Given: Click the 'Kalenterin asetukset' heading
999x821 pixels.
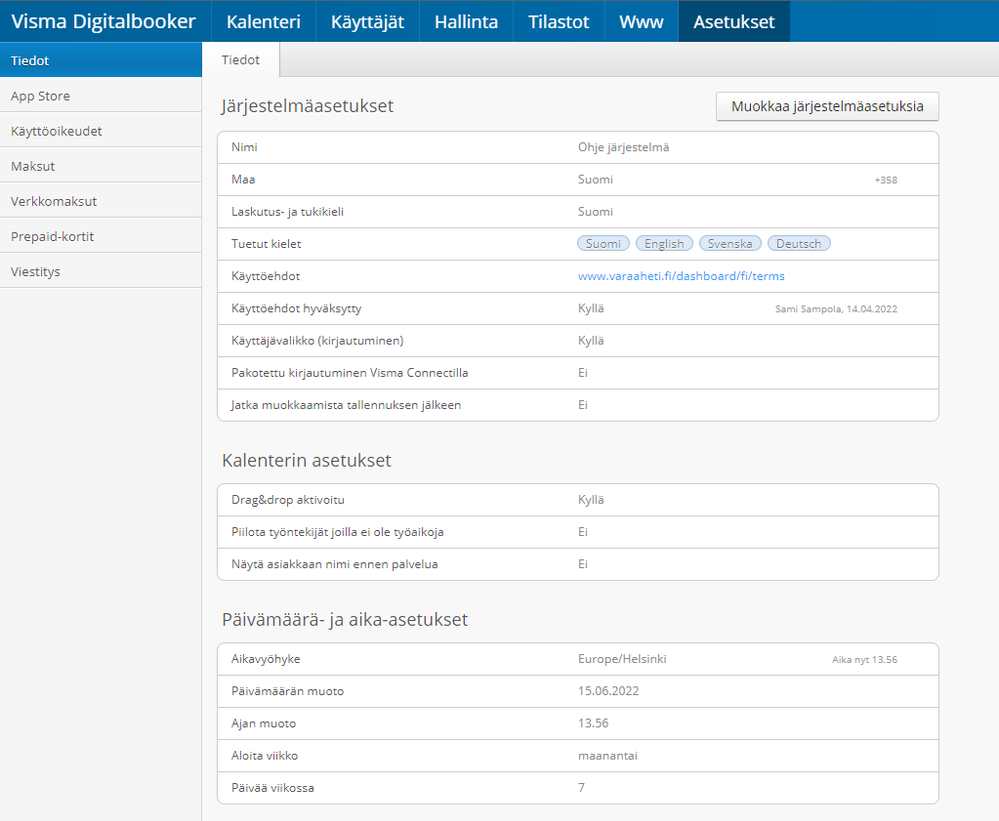Looking at the screenshot, I should [x=306, y=460].
